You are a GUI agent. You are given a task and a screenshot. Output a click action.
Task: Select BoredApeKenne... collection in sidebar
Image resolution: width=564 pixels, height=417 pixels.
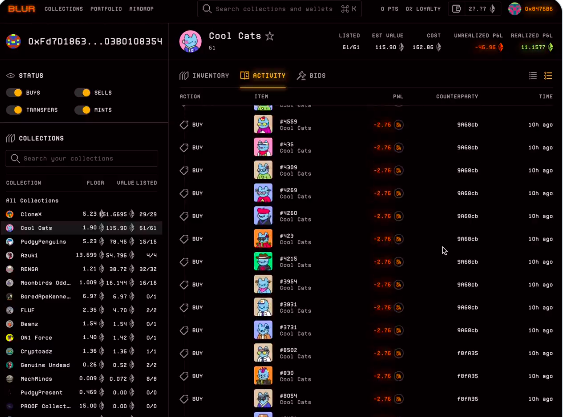point(82,296)
